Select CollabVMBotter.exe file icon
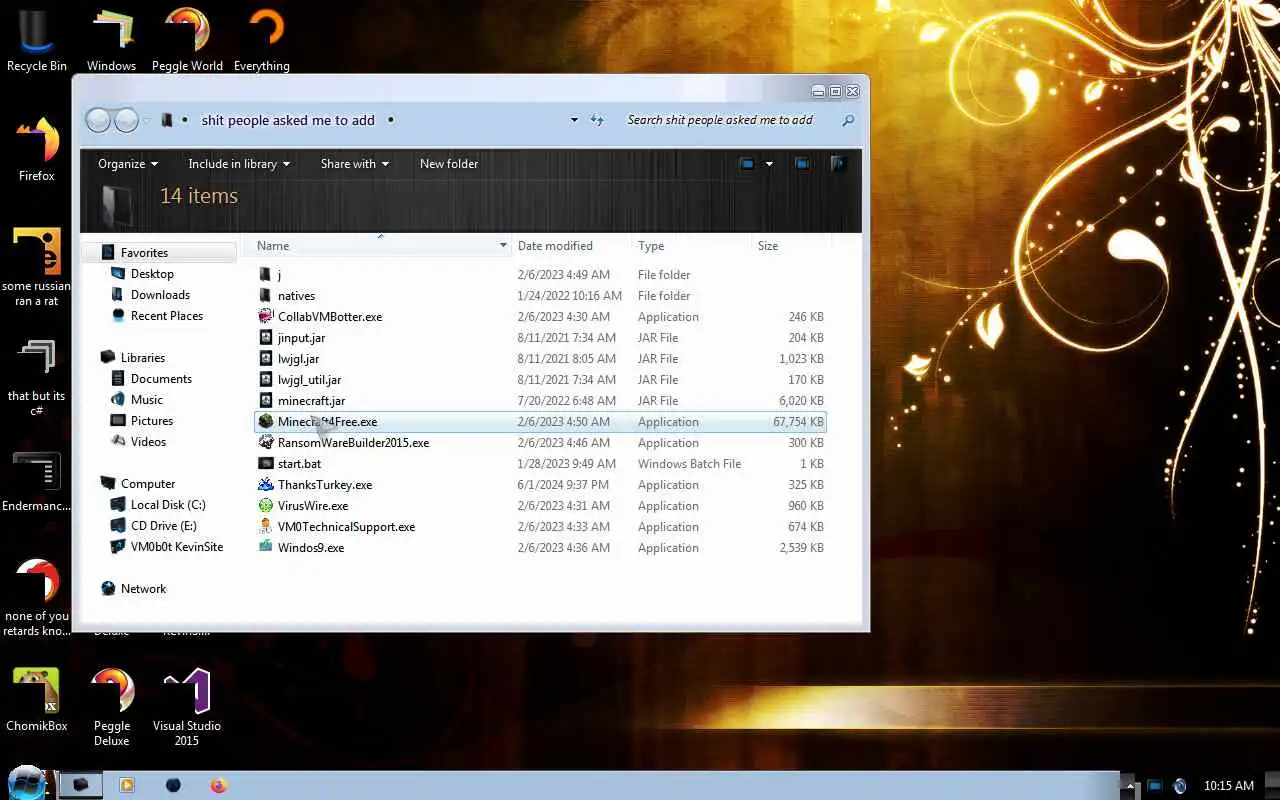Image resolution: width=1280 pixels, height=800 pixels. click(265, 316)
